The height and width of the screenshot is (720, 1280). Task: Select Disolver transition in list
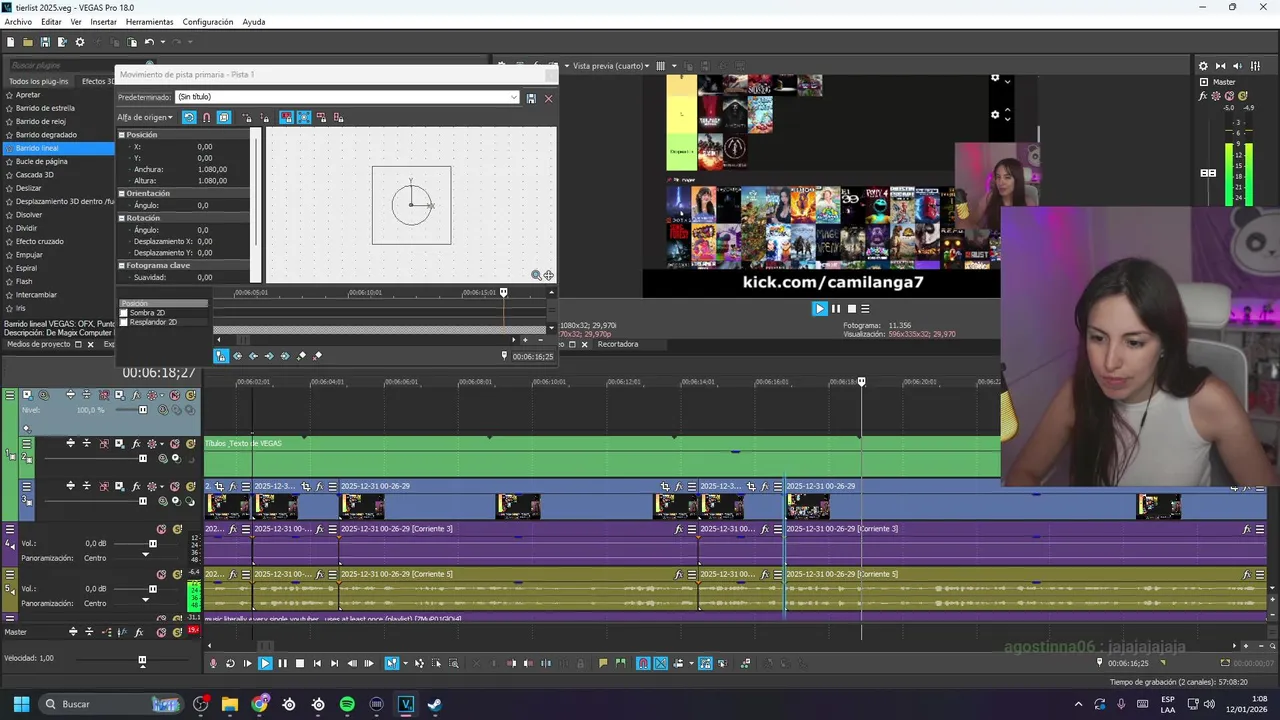[x=29, y=215]
